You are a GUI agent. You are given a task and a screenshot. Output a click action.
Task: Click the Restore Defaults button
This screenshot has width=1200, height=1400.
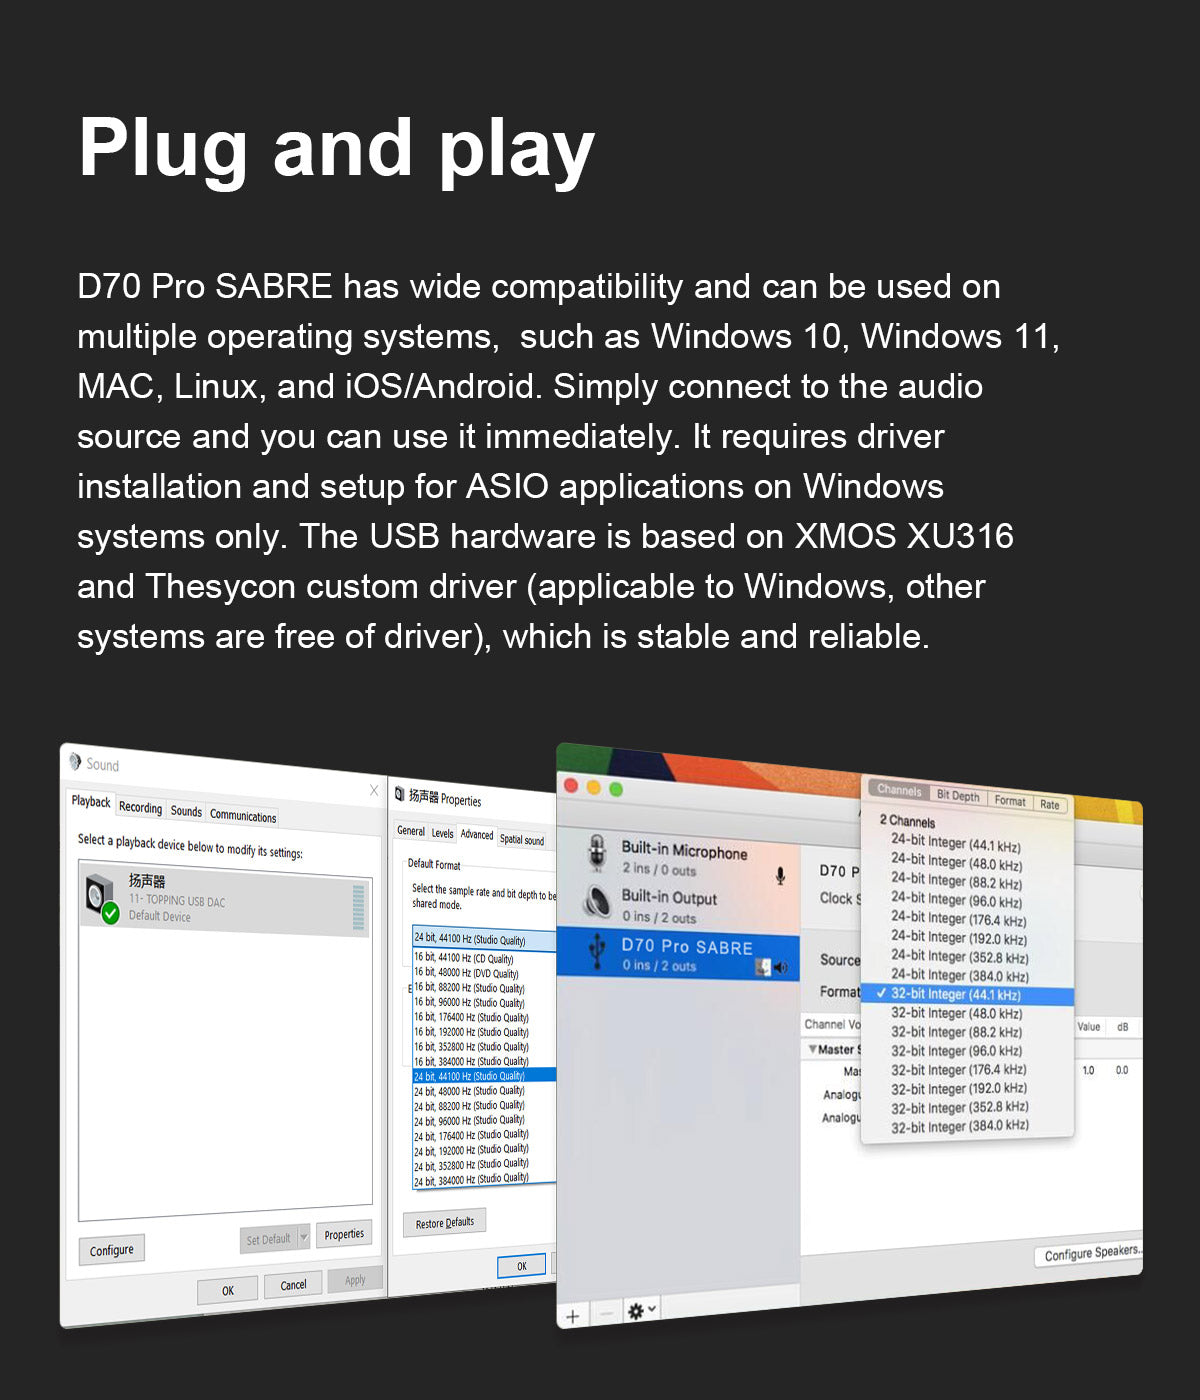click(445, 1223)
